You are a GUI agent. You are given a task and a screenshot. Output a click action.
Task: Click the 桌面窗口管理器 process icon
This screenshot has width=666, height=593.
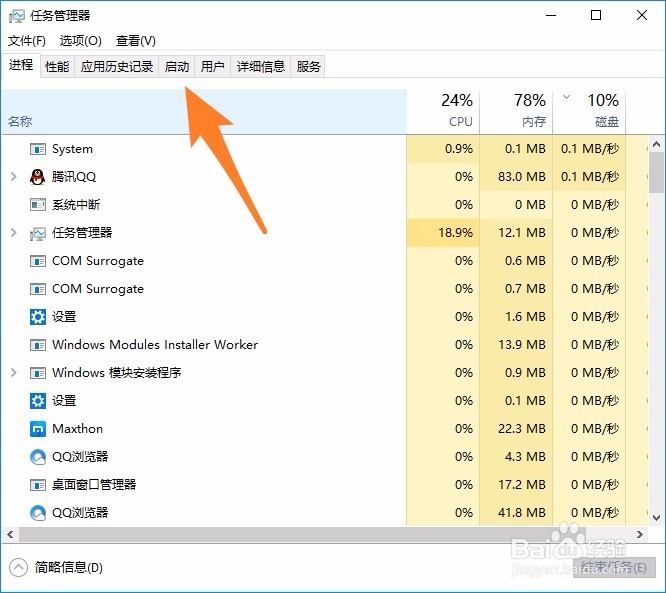(38, 485)
